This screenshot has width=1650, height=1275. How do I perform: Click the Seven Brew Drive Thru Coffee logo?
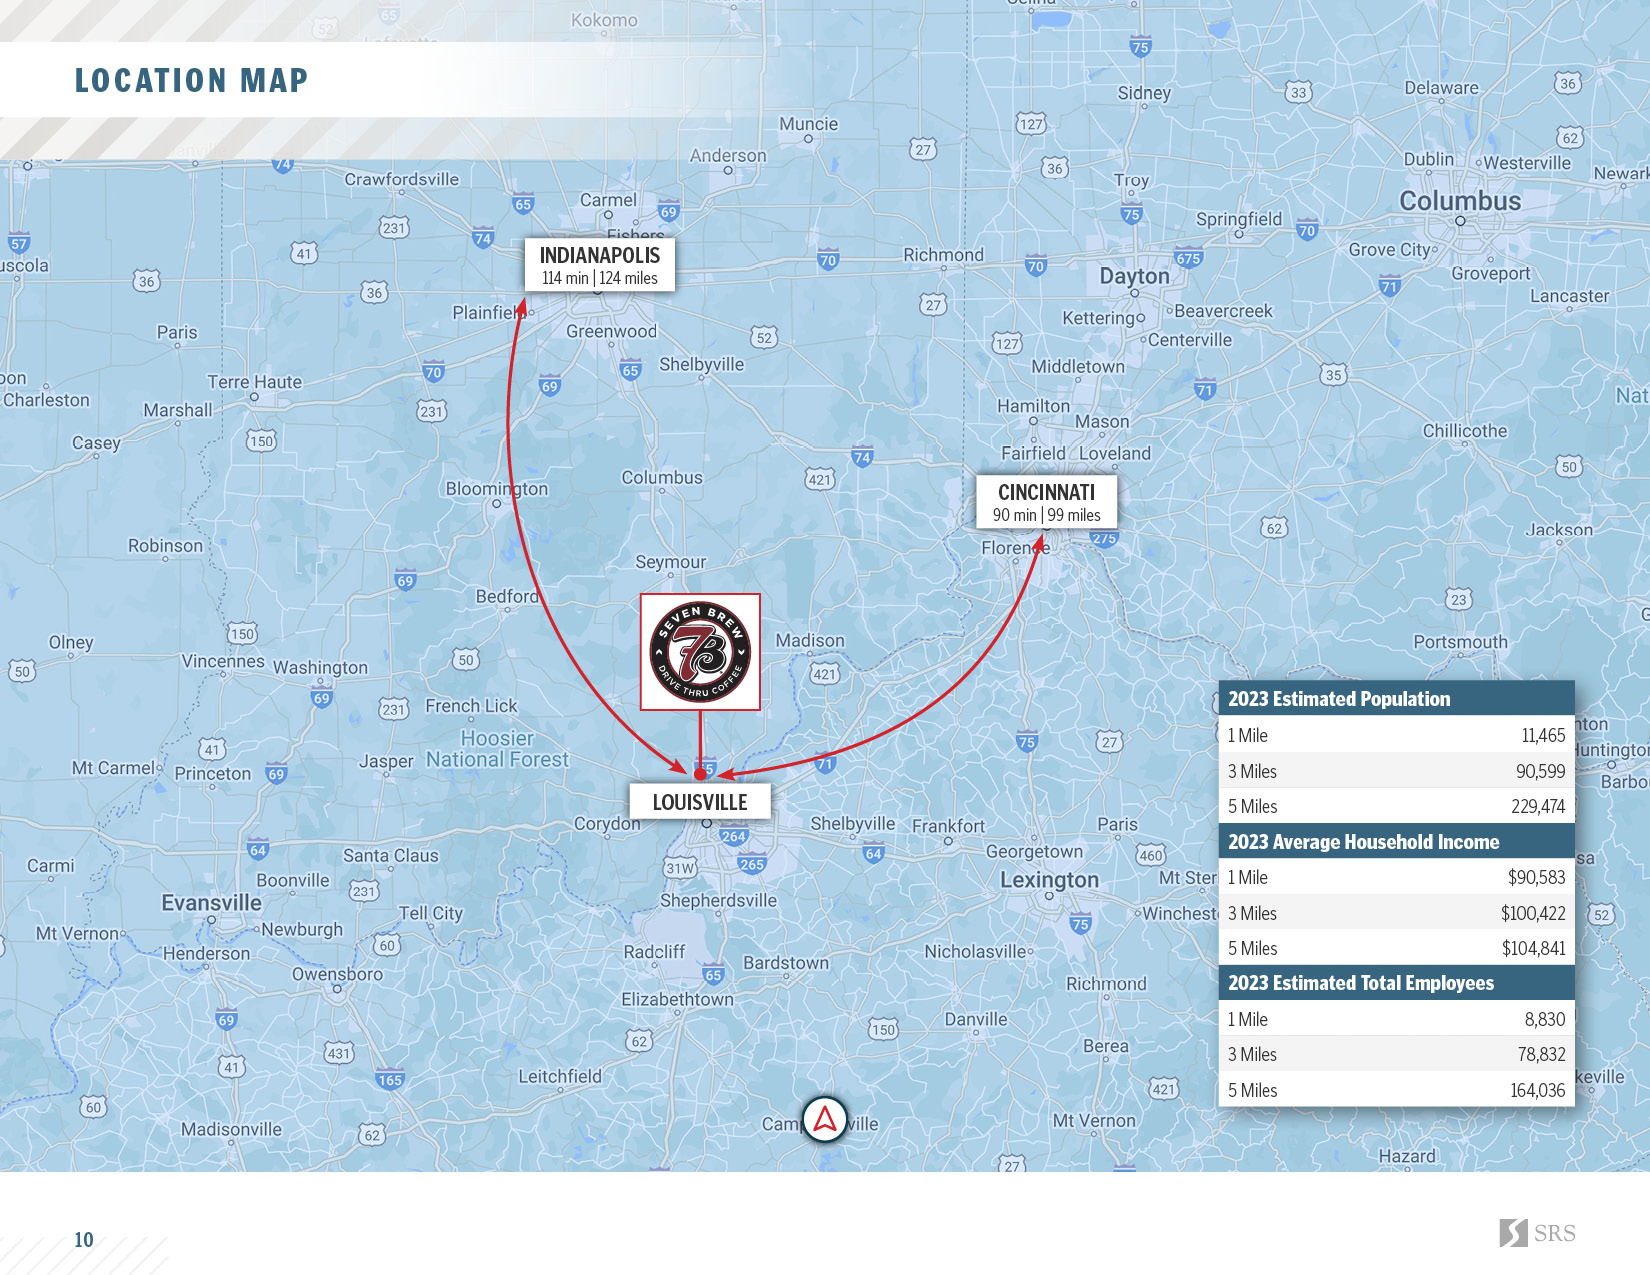[x=700, y=652]
